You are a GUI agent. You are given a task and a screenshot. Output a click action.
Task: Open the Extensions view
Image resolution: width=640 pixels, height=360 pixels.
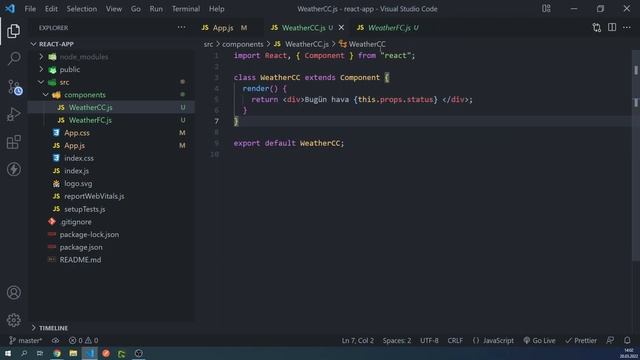click(x=13, y=142)
